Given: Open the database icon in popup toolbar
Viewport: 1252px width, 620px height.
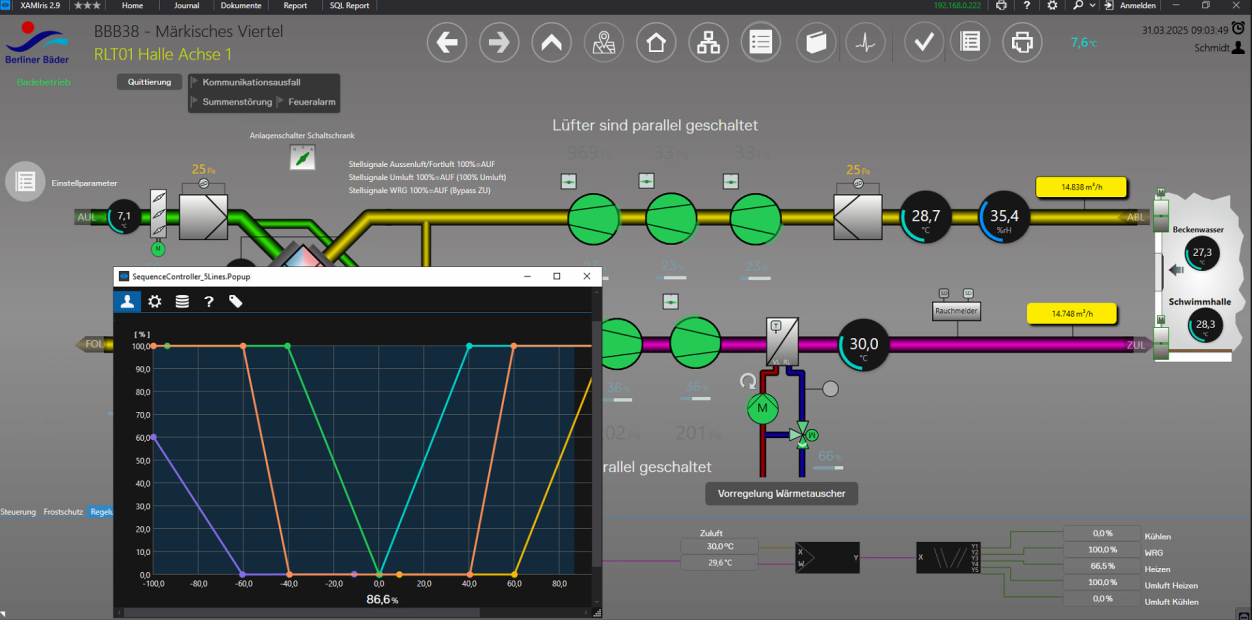Looking at the screenshot, I should point(182,301).
